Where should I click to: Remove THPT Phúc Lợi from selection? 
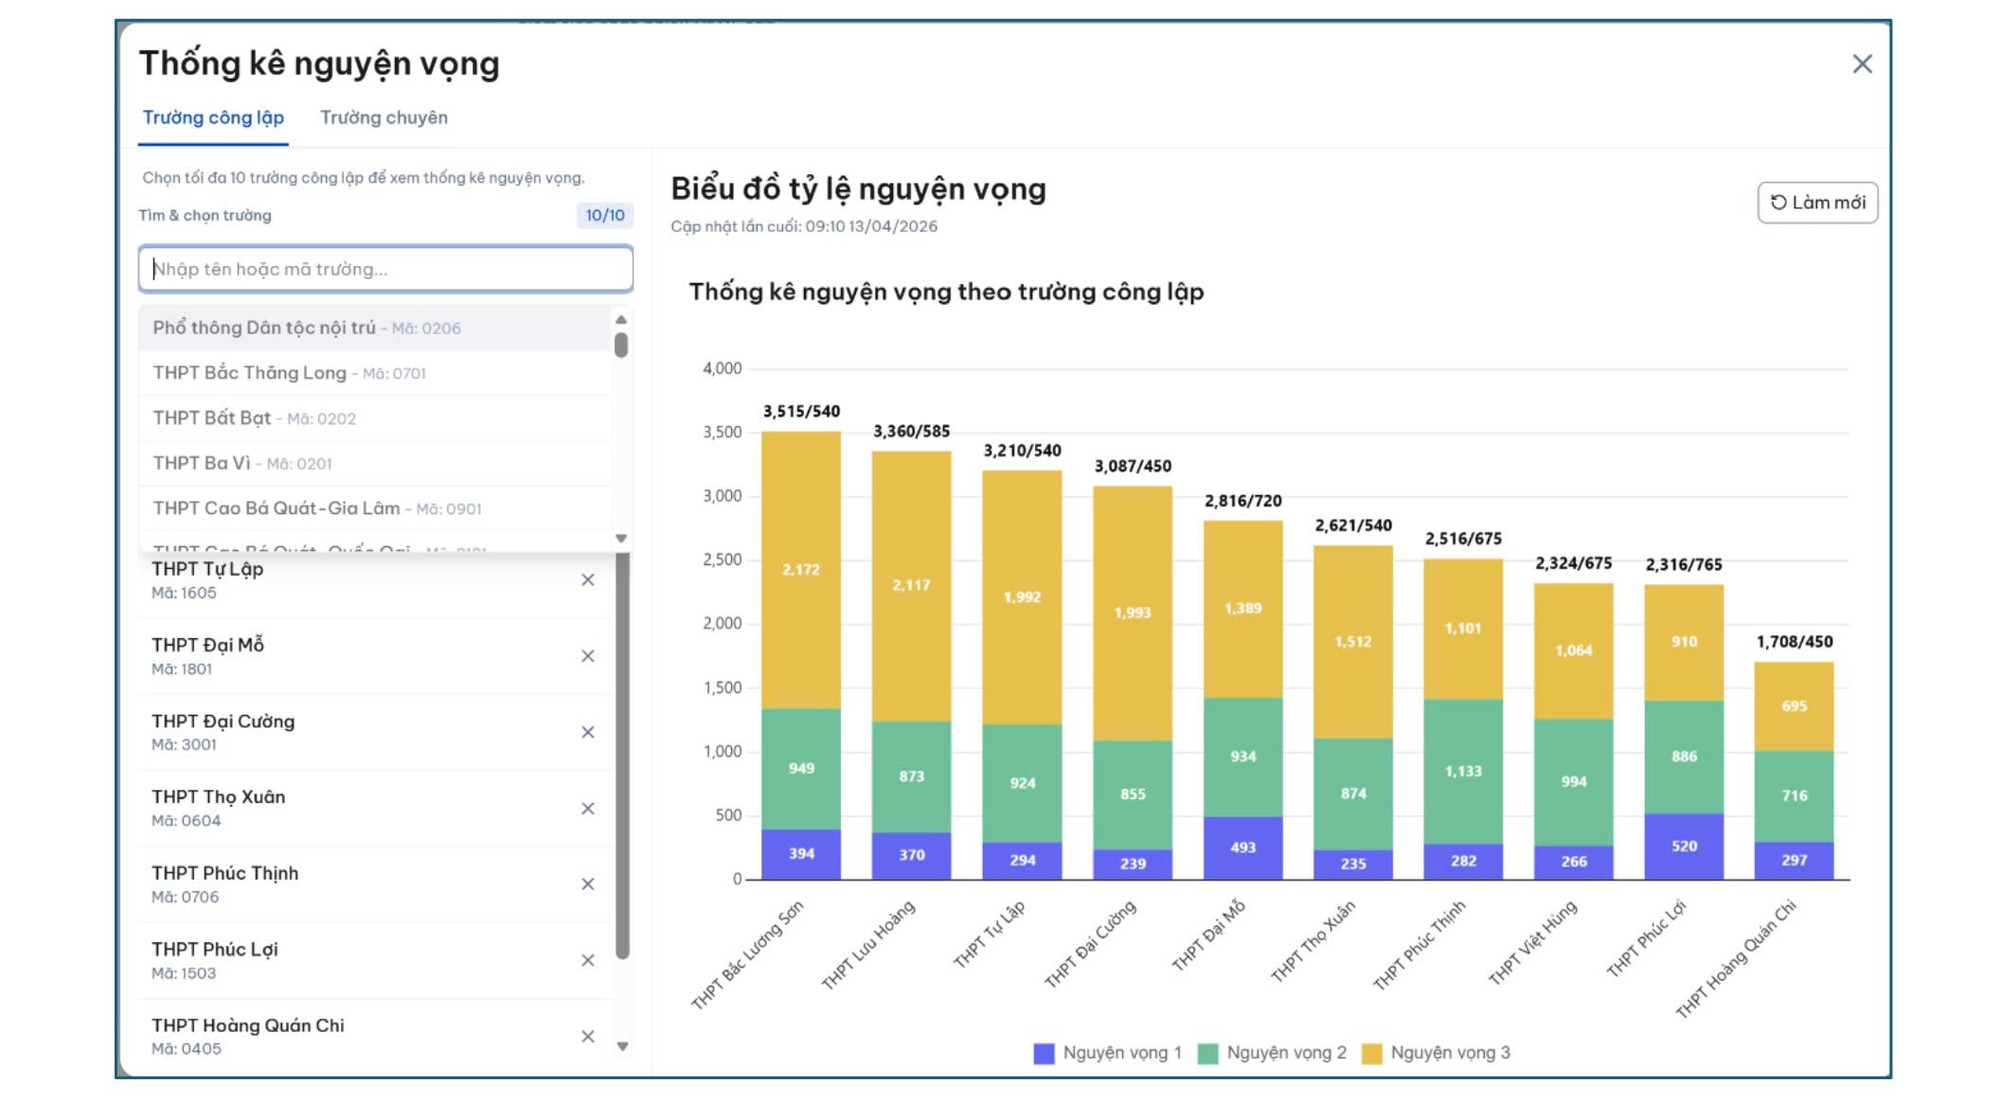[588, 960]
